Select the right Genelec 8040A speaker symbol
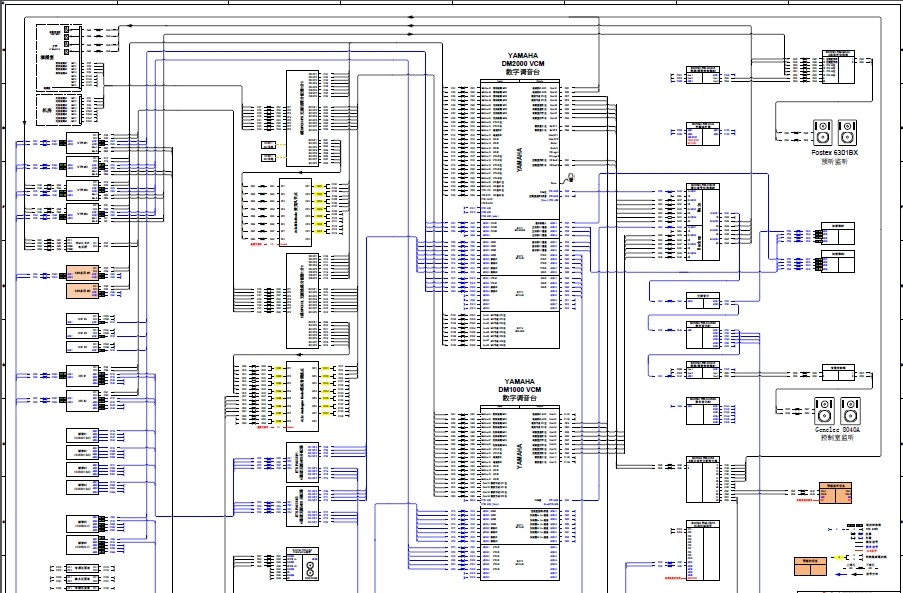The height and width of the screenshot is (593, 903). [x=850, y=411]
